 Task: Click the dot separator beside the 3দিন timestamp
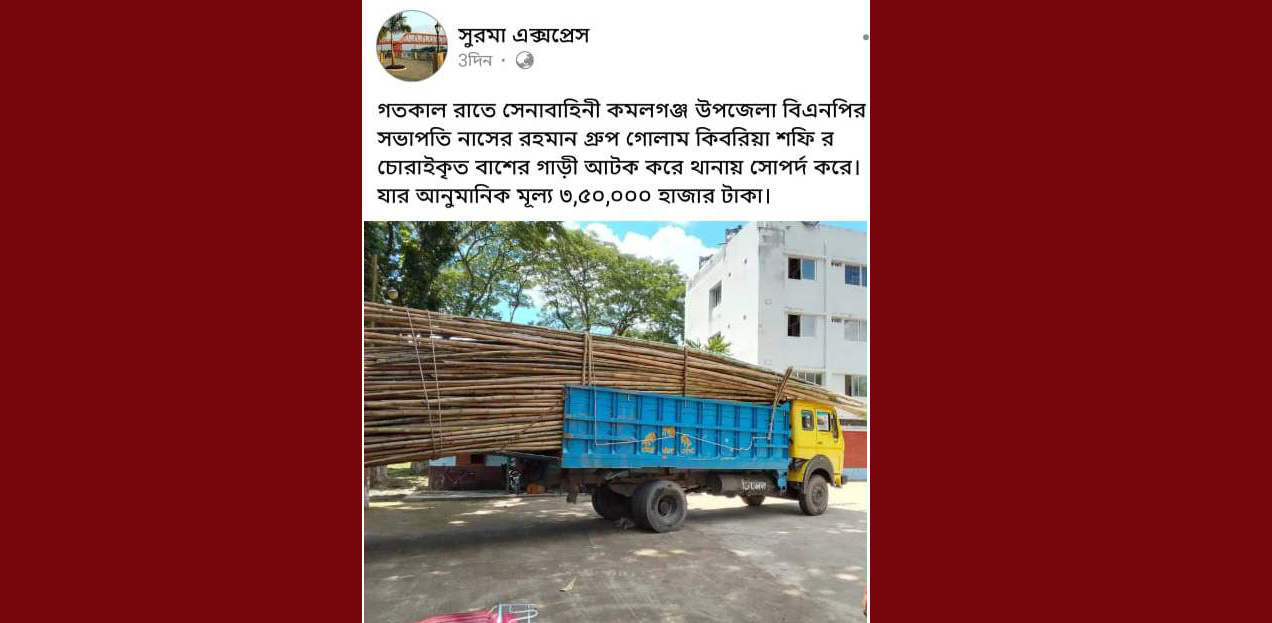(503, 61)
